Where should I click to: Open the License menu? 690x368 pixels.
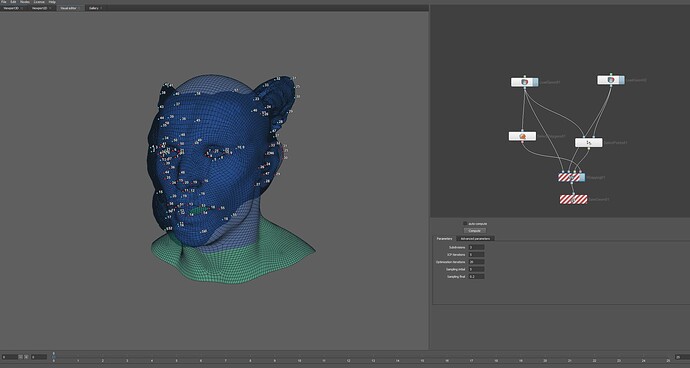[39, 2]
